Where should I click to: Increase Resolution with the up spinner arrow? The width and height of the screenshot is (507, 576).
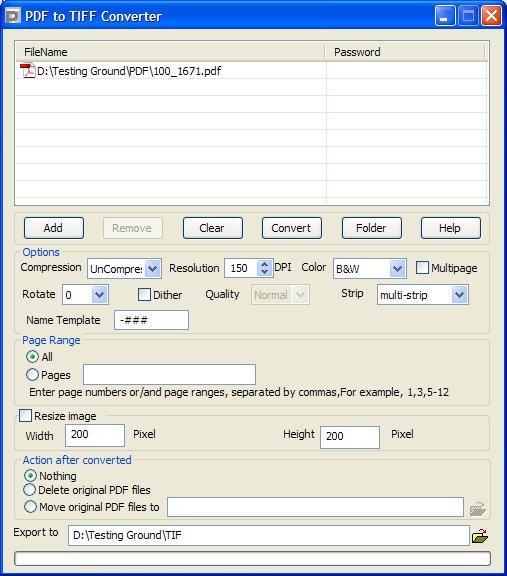point(265,264)
